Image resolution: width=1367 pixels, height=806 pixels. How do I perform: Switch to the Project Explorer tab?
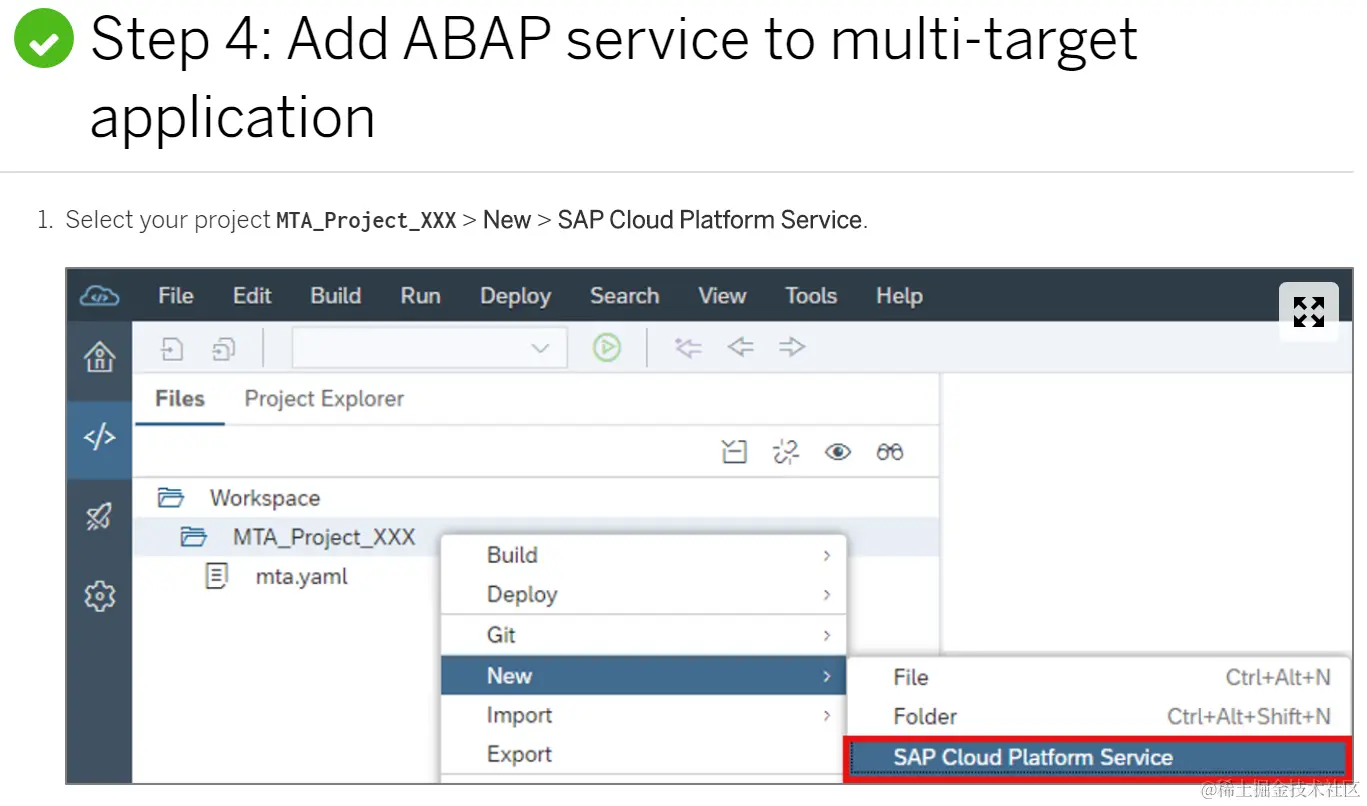pos(324,398)
